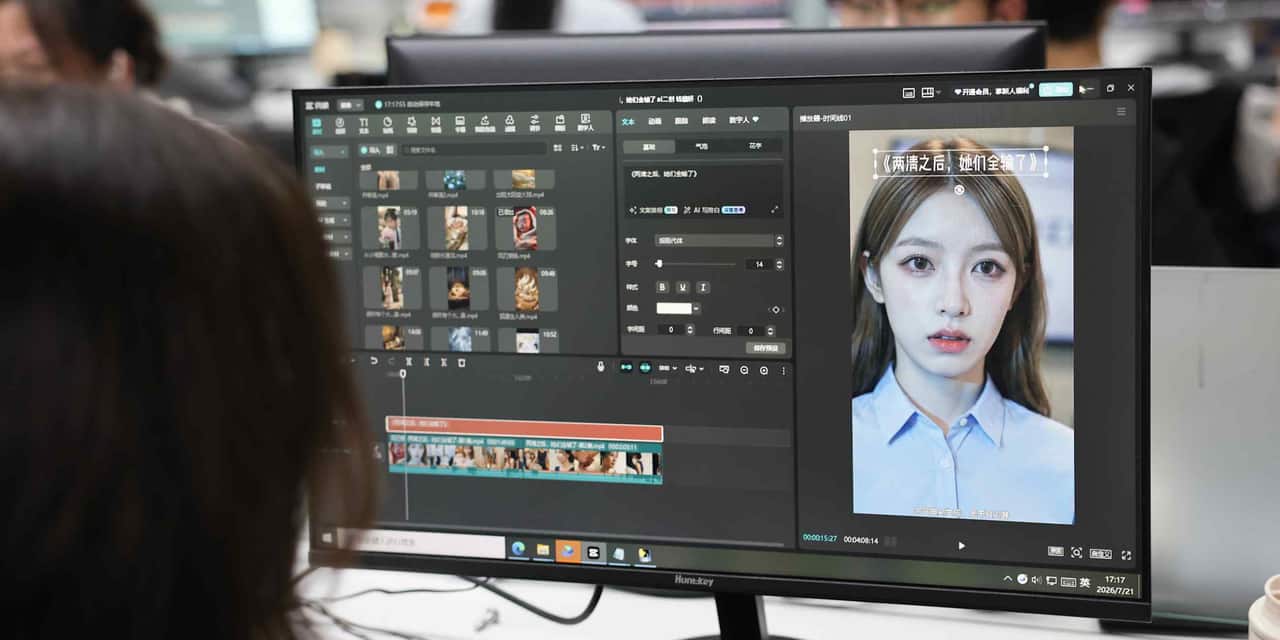Adjust the font size slider handle

659,264
